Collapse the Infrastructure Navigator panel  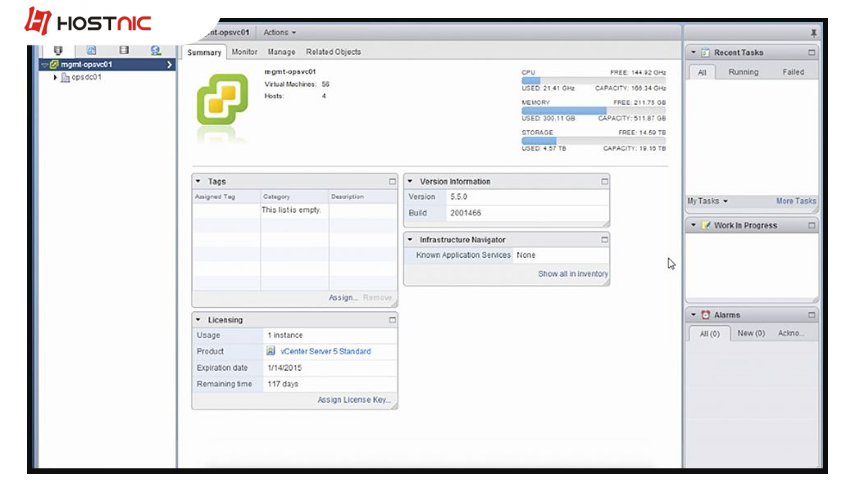(x=410, y=239)
